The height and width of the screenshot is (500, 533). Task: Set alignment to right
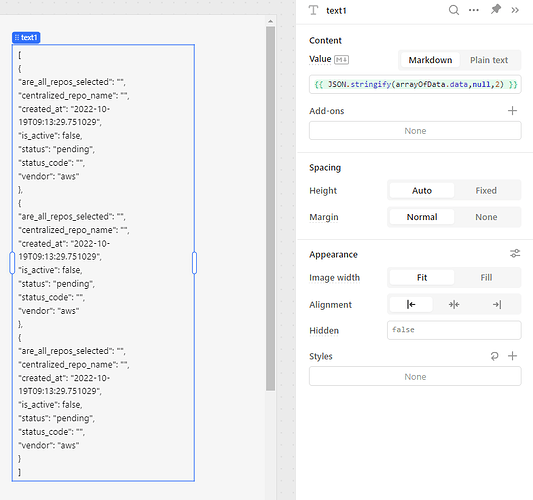point(497,304)
